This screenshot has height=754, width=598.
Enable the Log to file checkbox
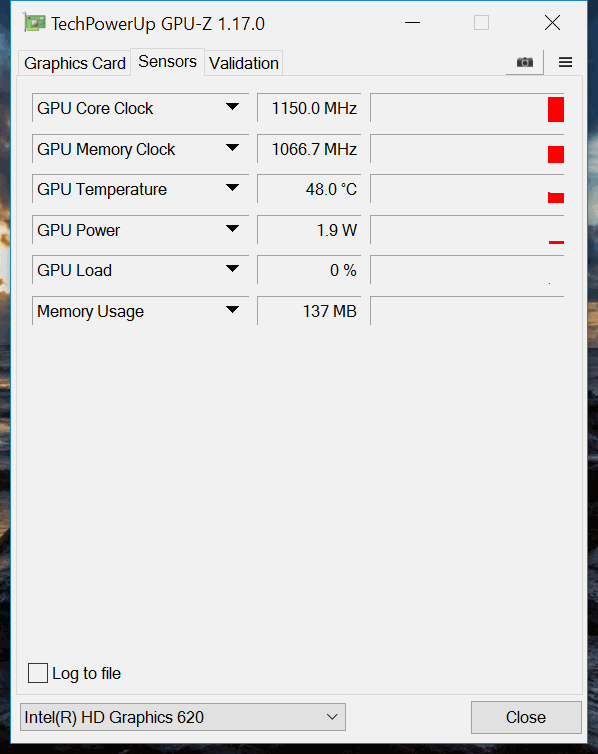[38, 673]
